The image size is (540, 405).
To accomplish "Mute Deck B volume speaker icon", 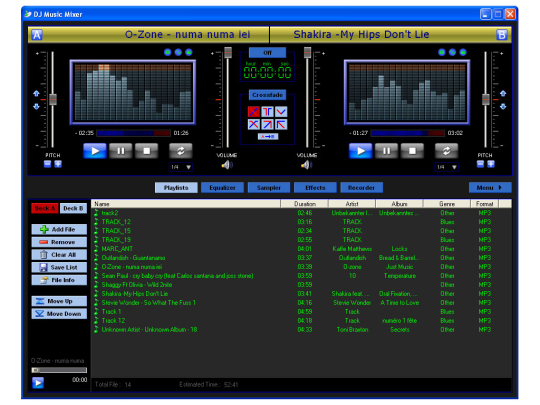I will point(306,165).
